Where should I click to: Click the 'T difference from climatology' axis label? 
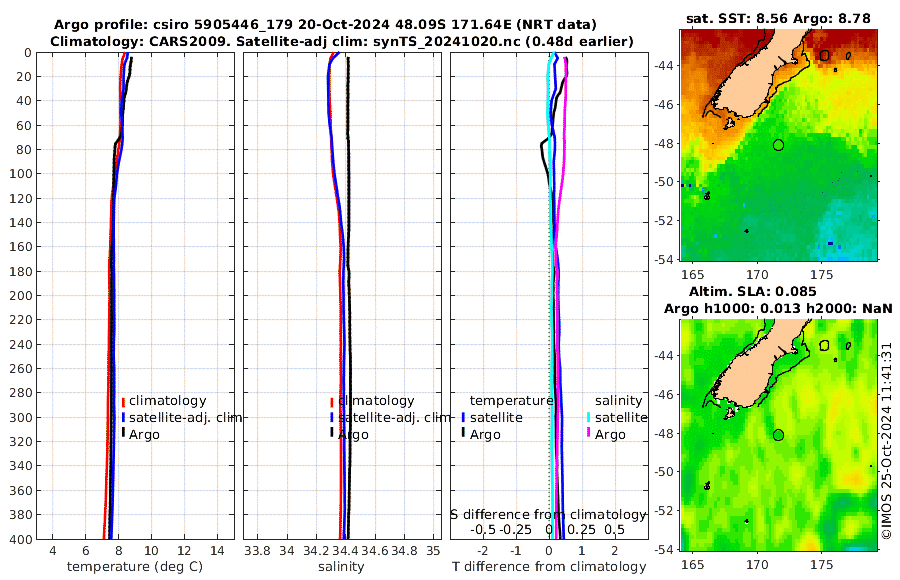pyautogui.click(x=549, y=567)
